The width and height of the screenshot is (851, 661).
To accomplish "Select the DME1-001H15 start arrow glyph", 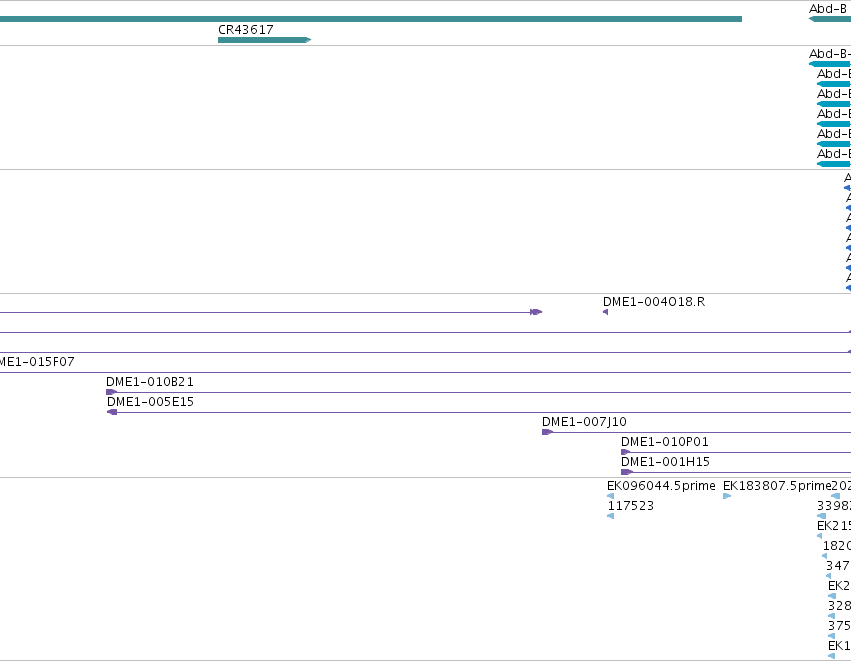I will pyautogui.click(x=627, y=472).
